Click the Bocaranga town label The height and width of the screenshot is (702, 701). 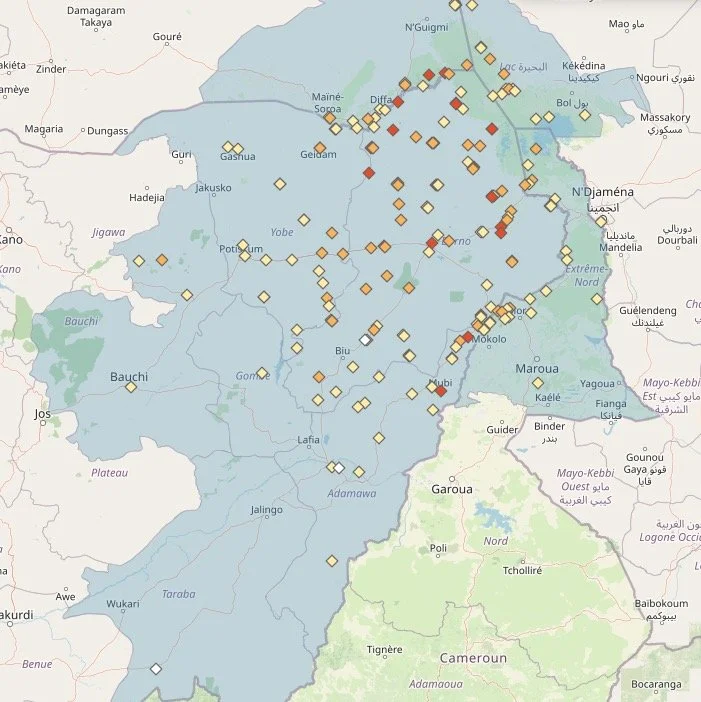point(656,684)
